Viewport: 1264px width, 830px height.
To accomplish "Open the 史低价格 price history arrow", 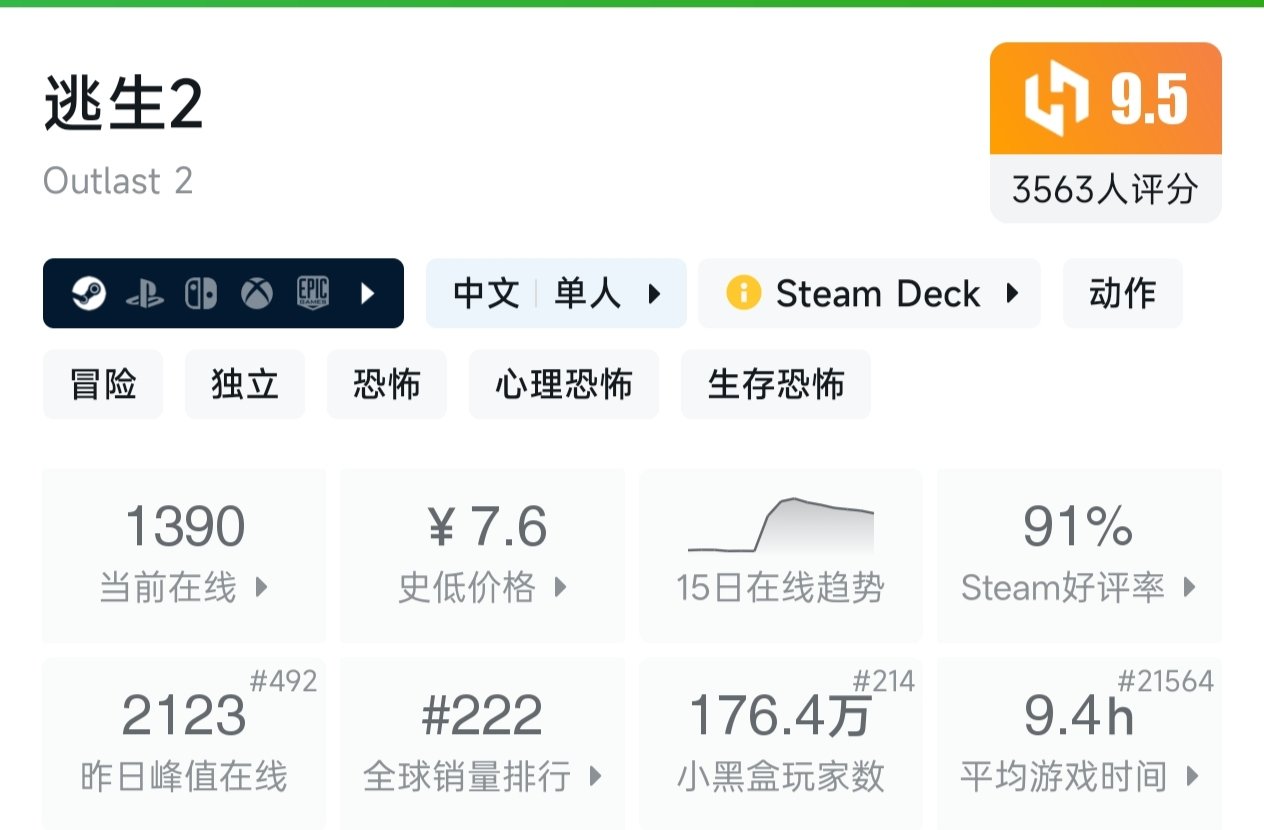I will 561,587.
